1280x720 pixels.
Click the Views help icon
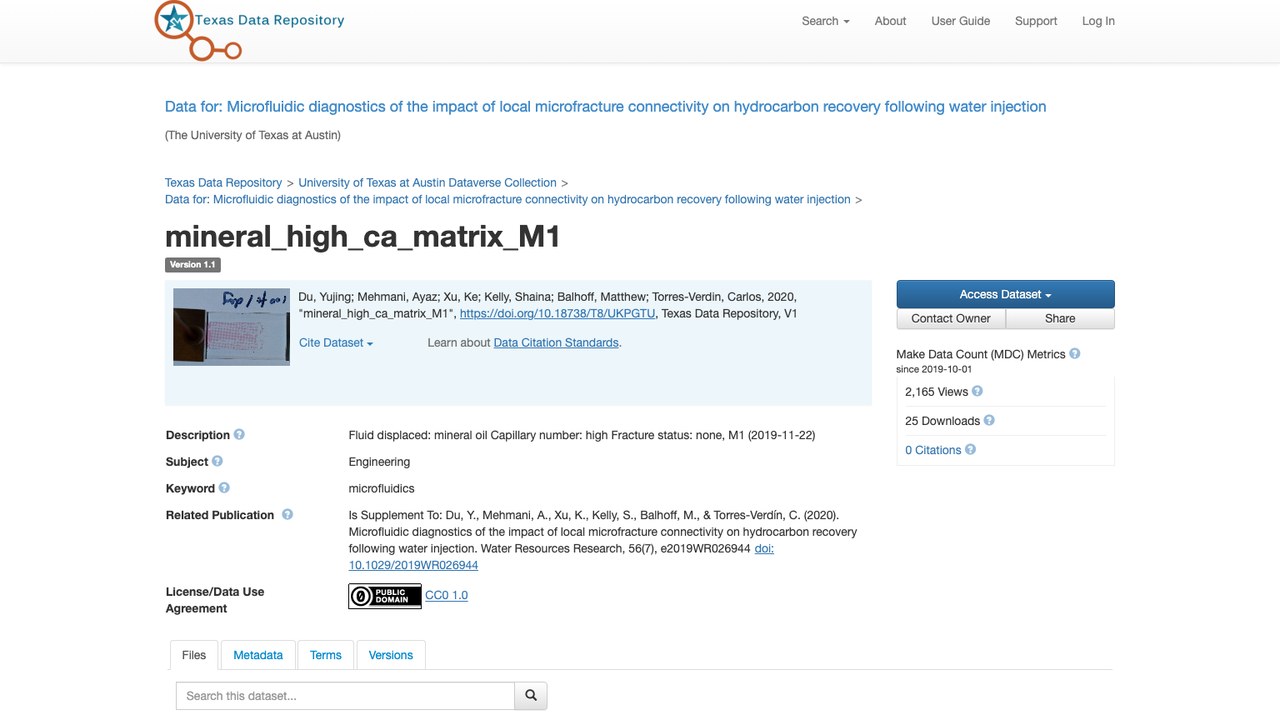(977, 392)
